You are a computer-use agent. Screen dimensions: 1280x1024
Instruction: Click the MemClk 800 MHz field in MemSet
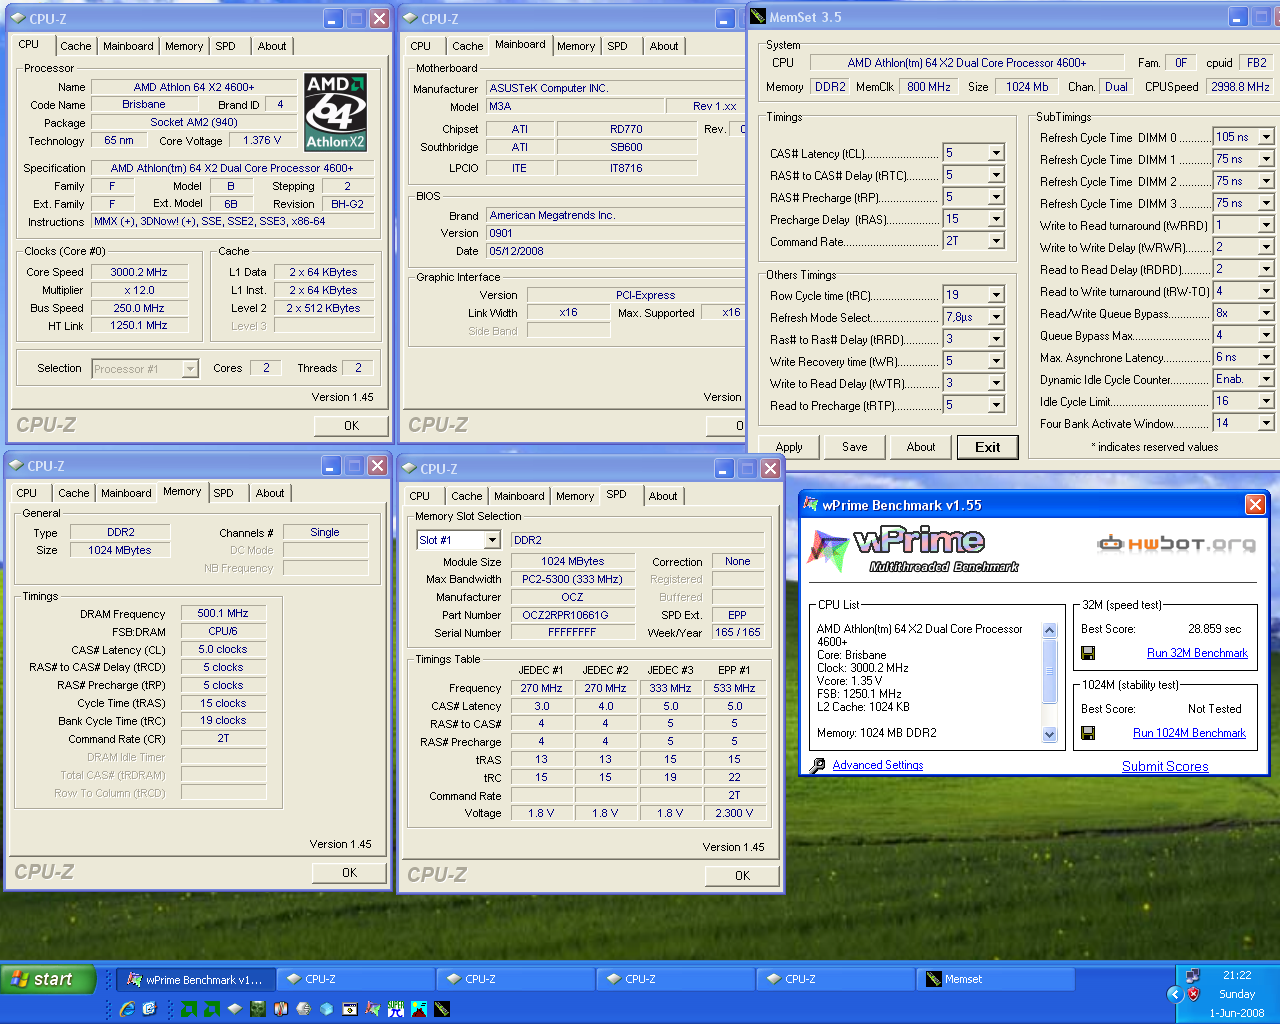[x=929, y=87]
